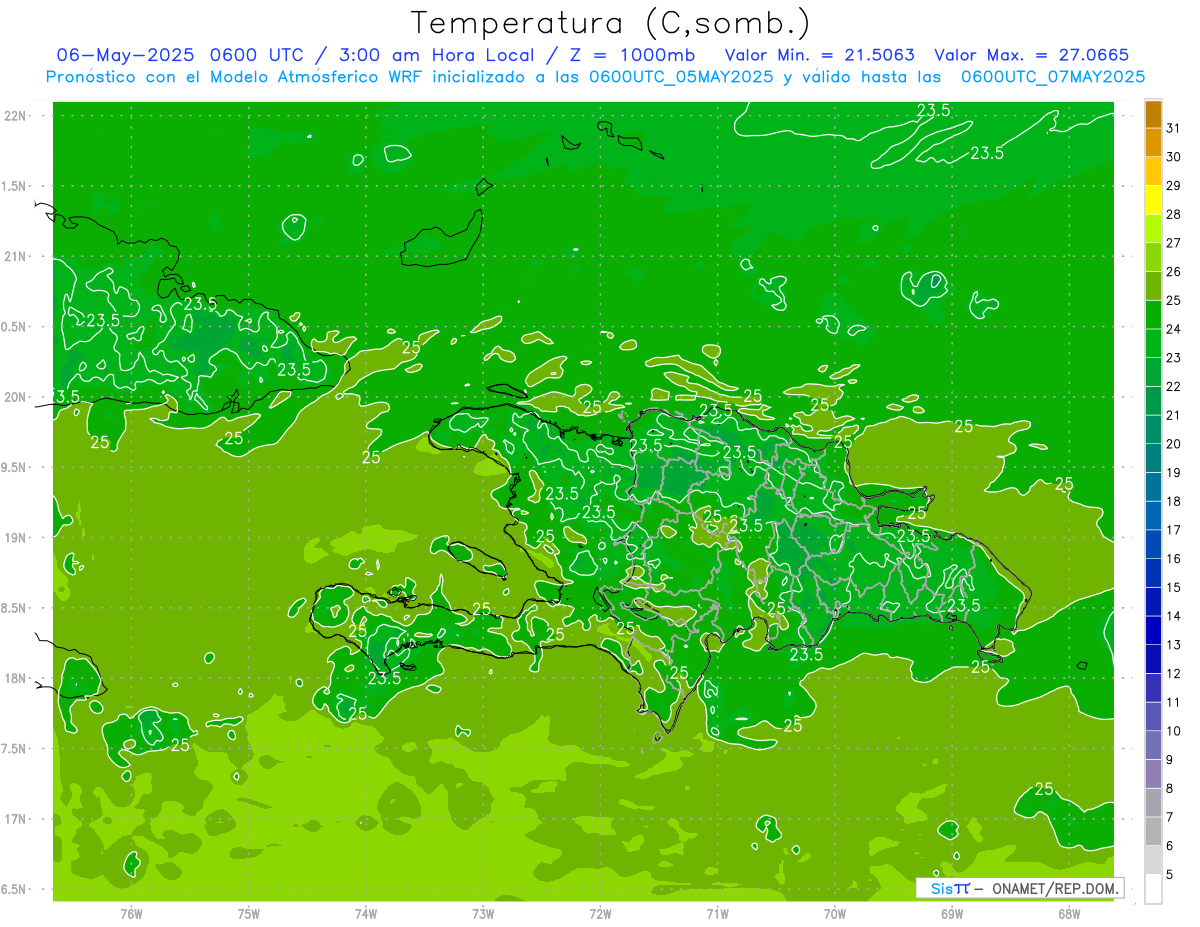Click legend value 19
This screenshot has width=1200, height=927.
[1173, 472]
